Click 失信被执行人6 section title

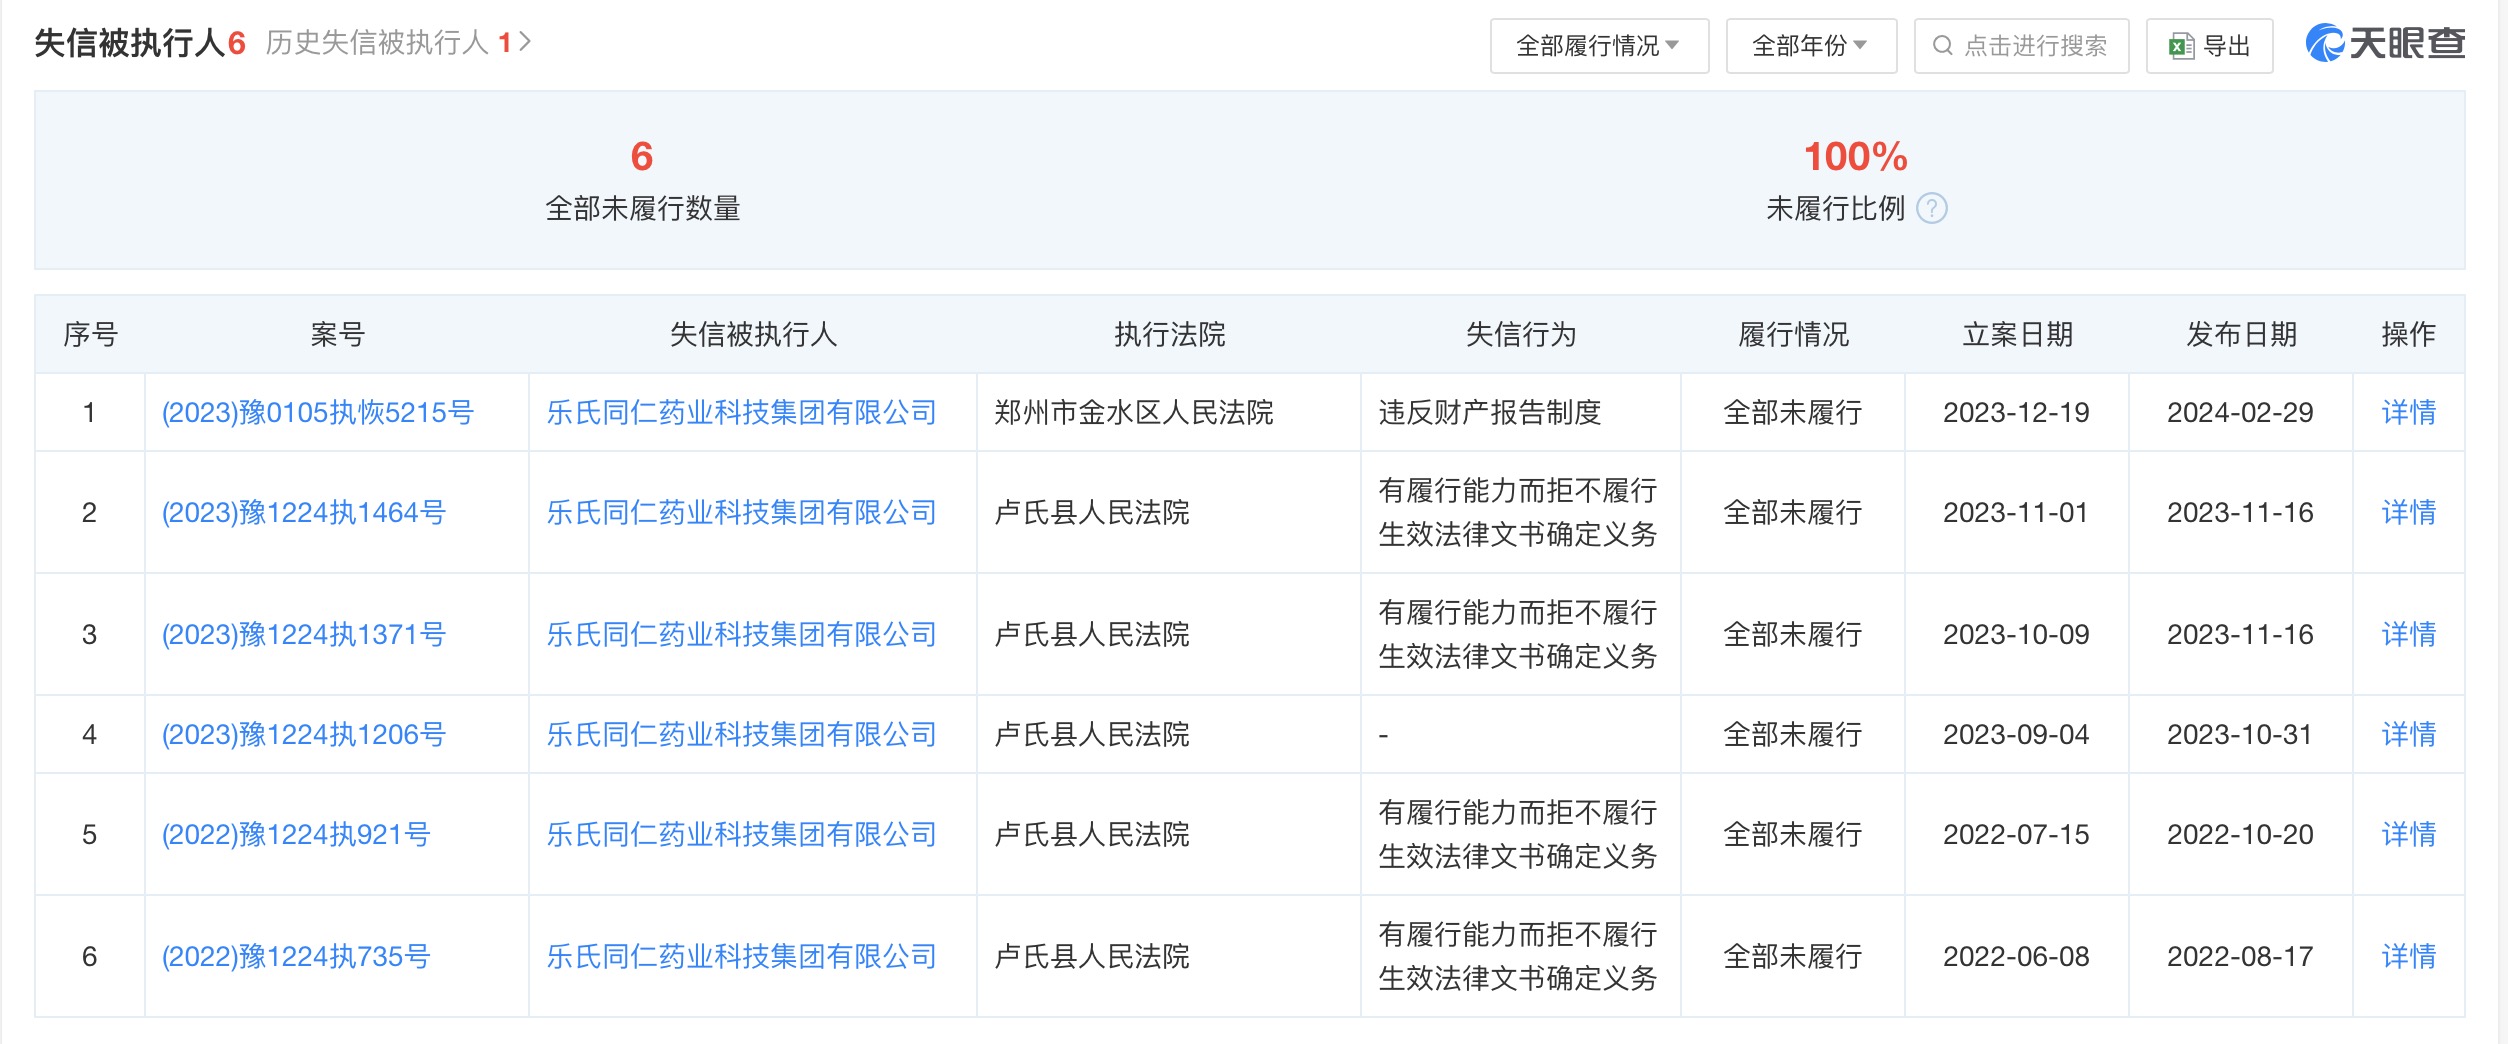point(140,42)
